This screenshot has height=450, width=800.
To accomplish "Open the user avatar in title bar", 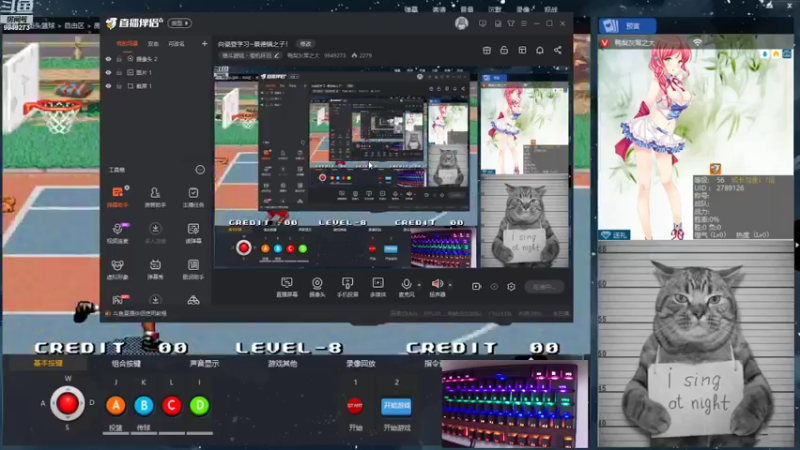I will click(x=462, y=23).
